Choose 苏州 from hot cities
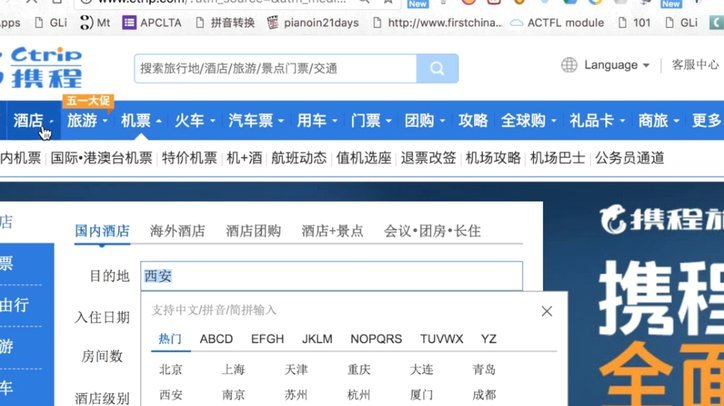 coord(296,395)
